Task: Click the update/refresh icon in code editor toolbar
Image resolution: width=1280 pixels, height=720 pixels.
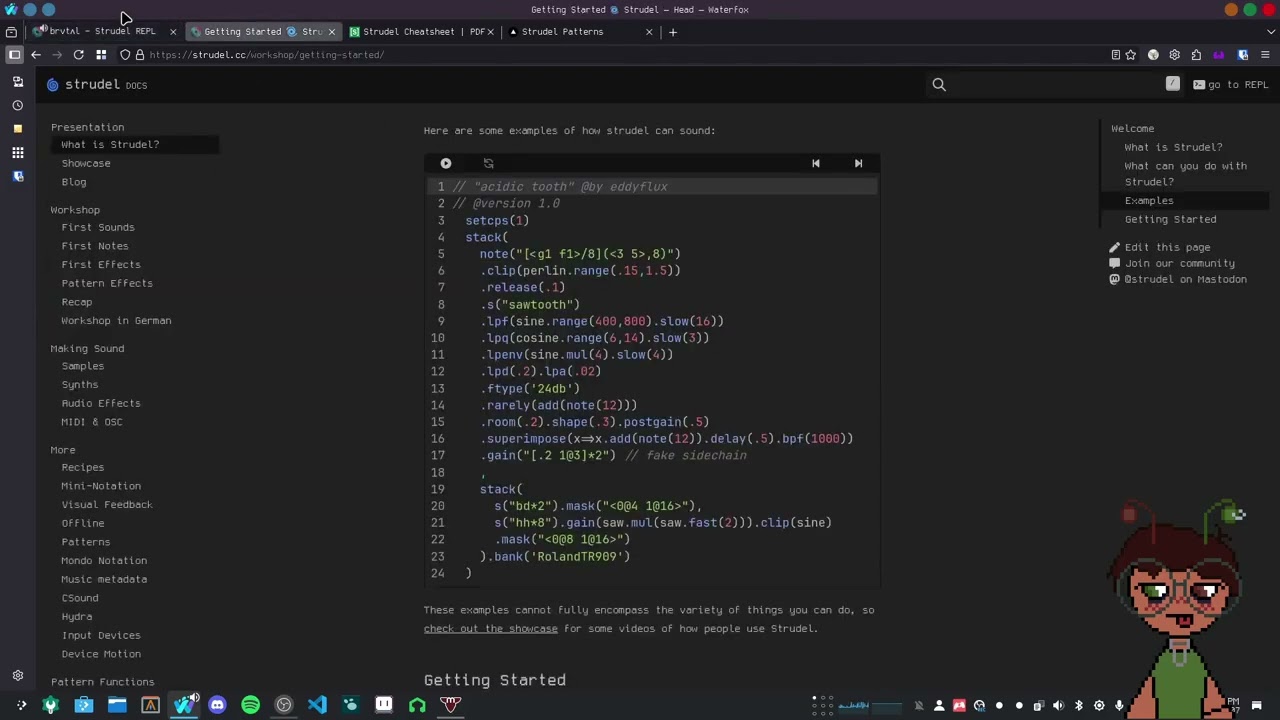Action: (x=489, y=163)
